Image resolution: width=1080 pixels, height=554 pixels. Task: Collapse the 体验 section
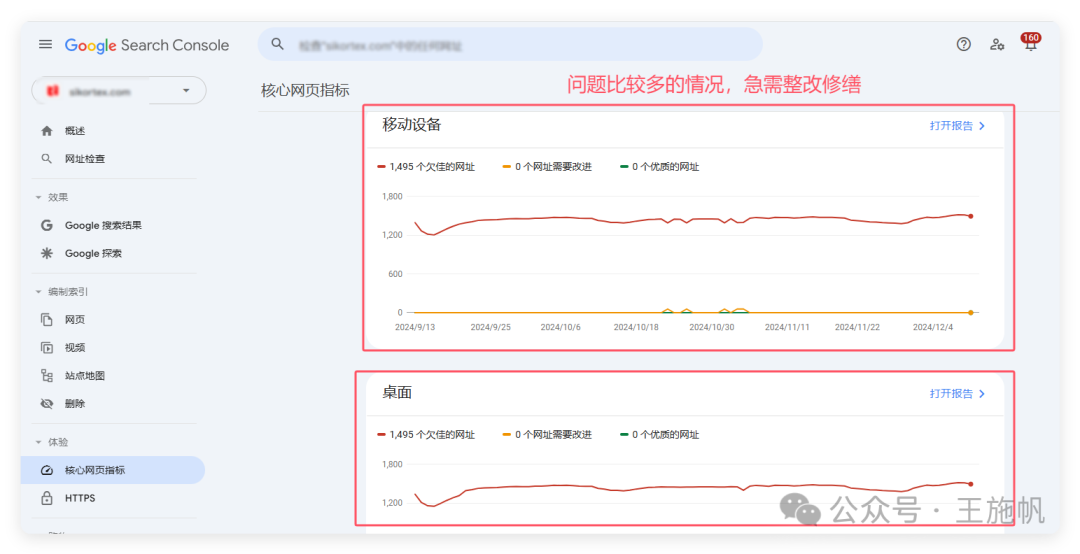[x=52, y=442]
